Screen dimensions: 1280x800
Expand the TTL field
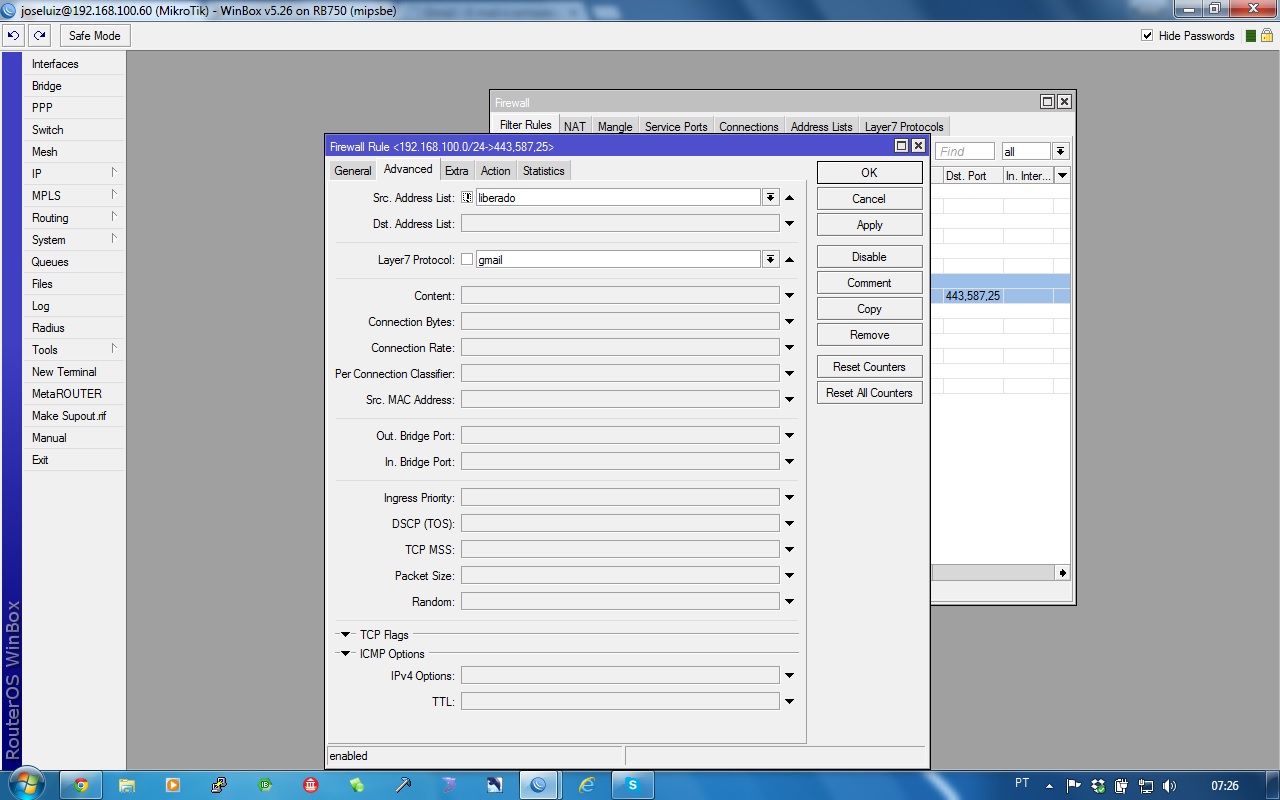[x=789, y=702]
